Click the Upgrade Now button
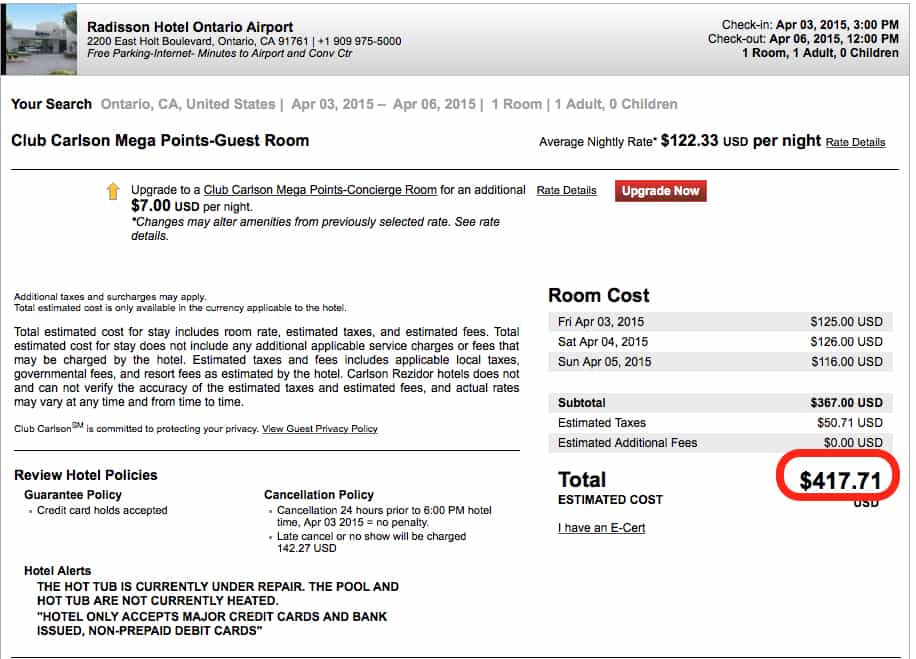 click(660, 191)
